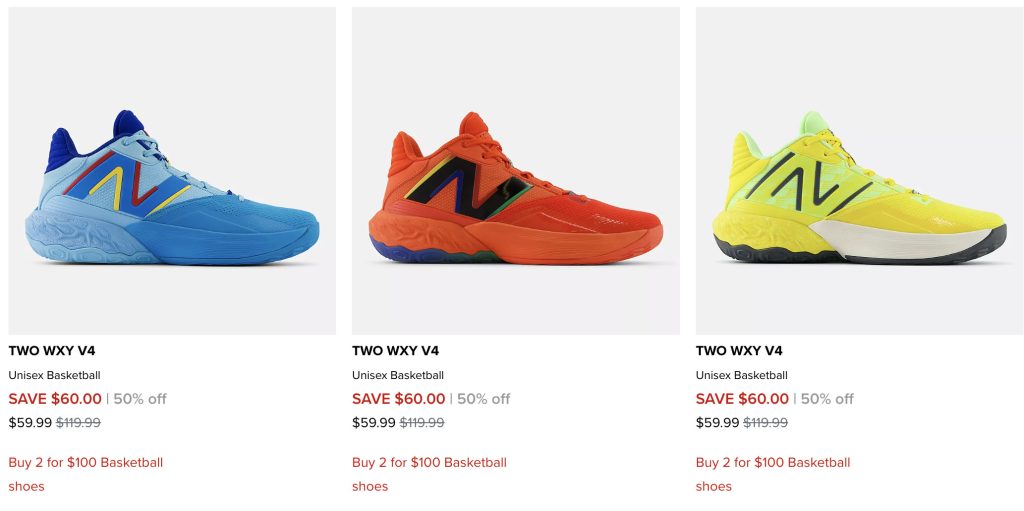Select the Buy 2 for $100 promo under orange shoe
The height and width of the screenshot is (511, 1024).
pos(429,463)
